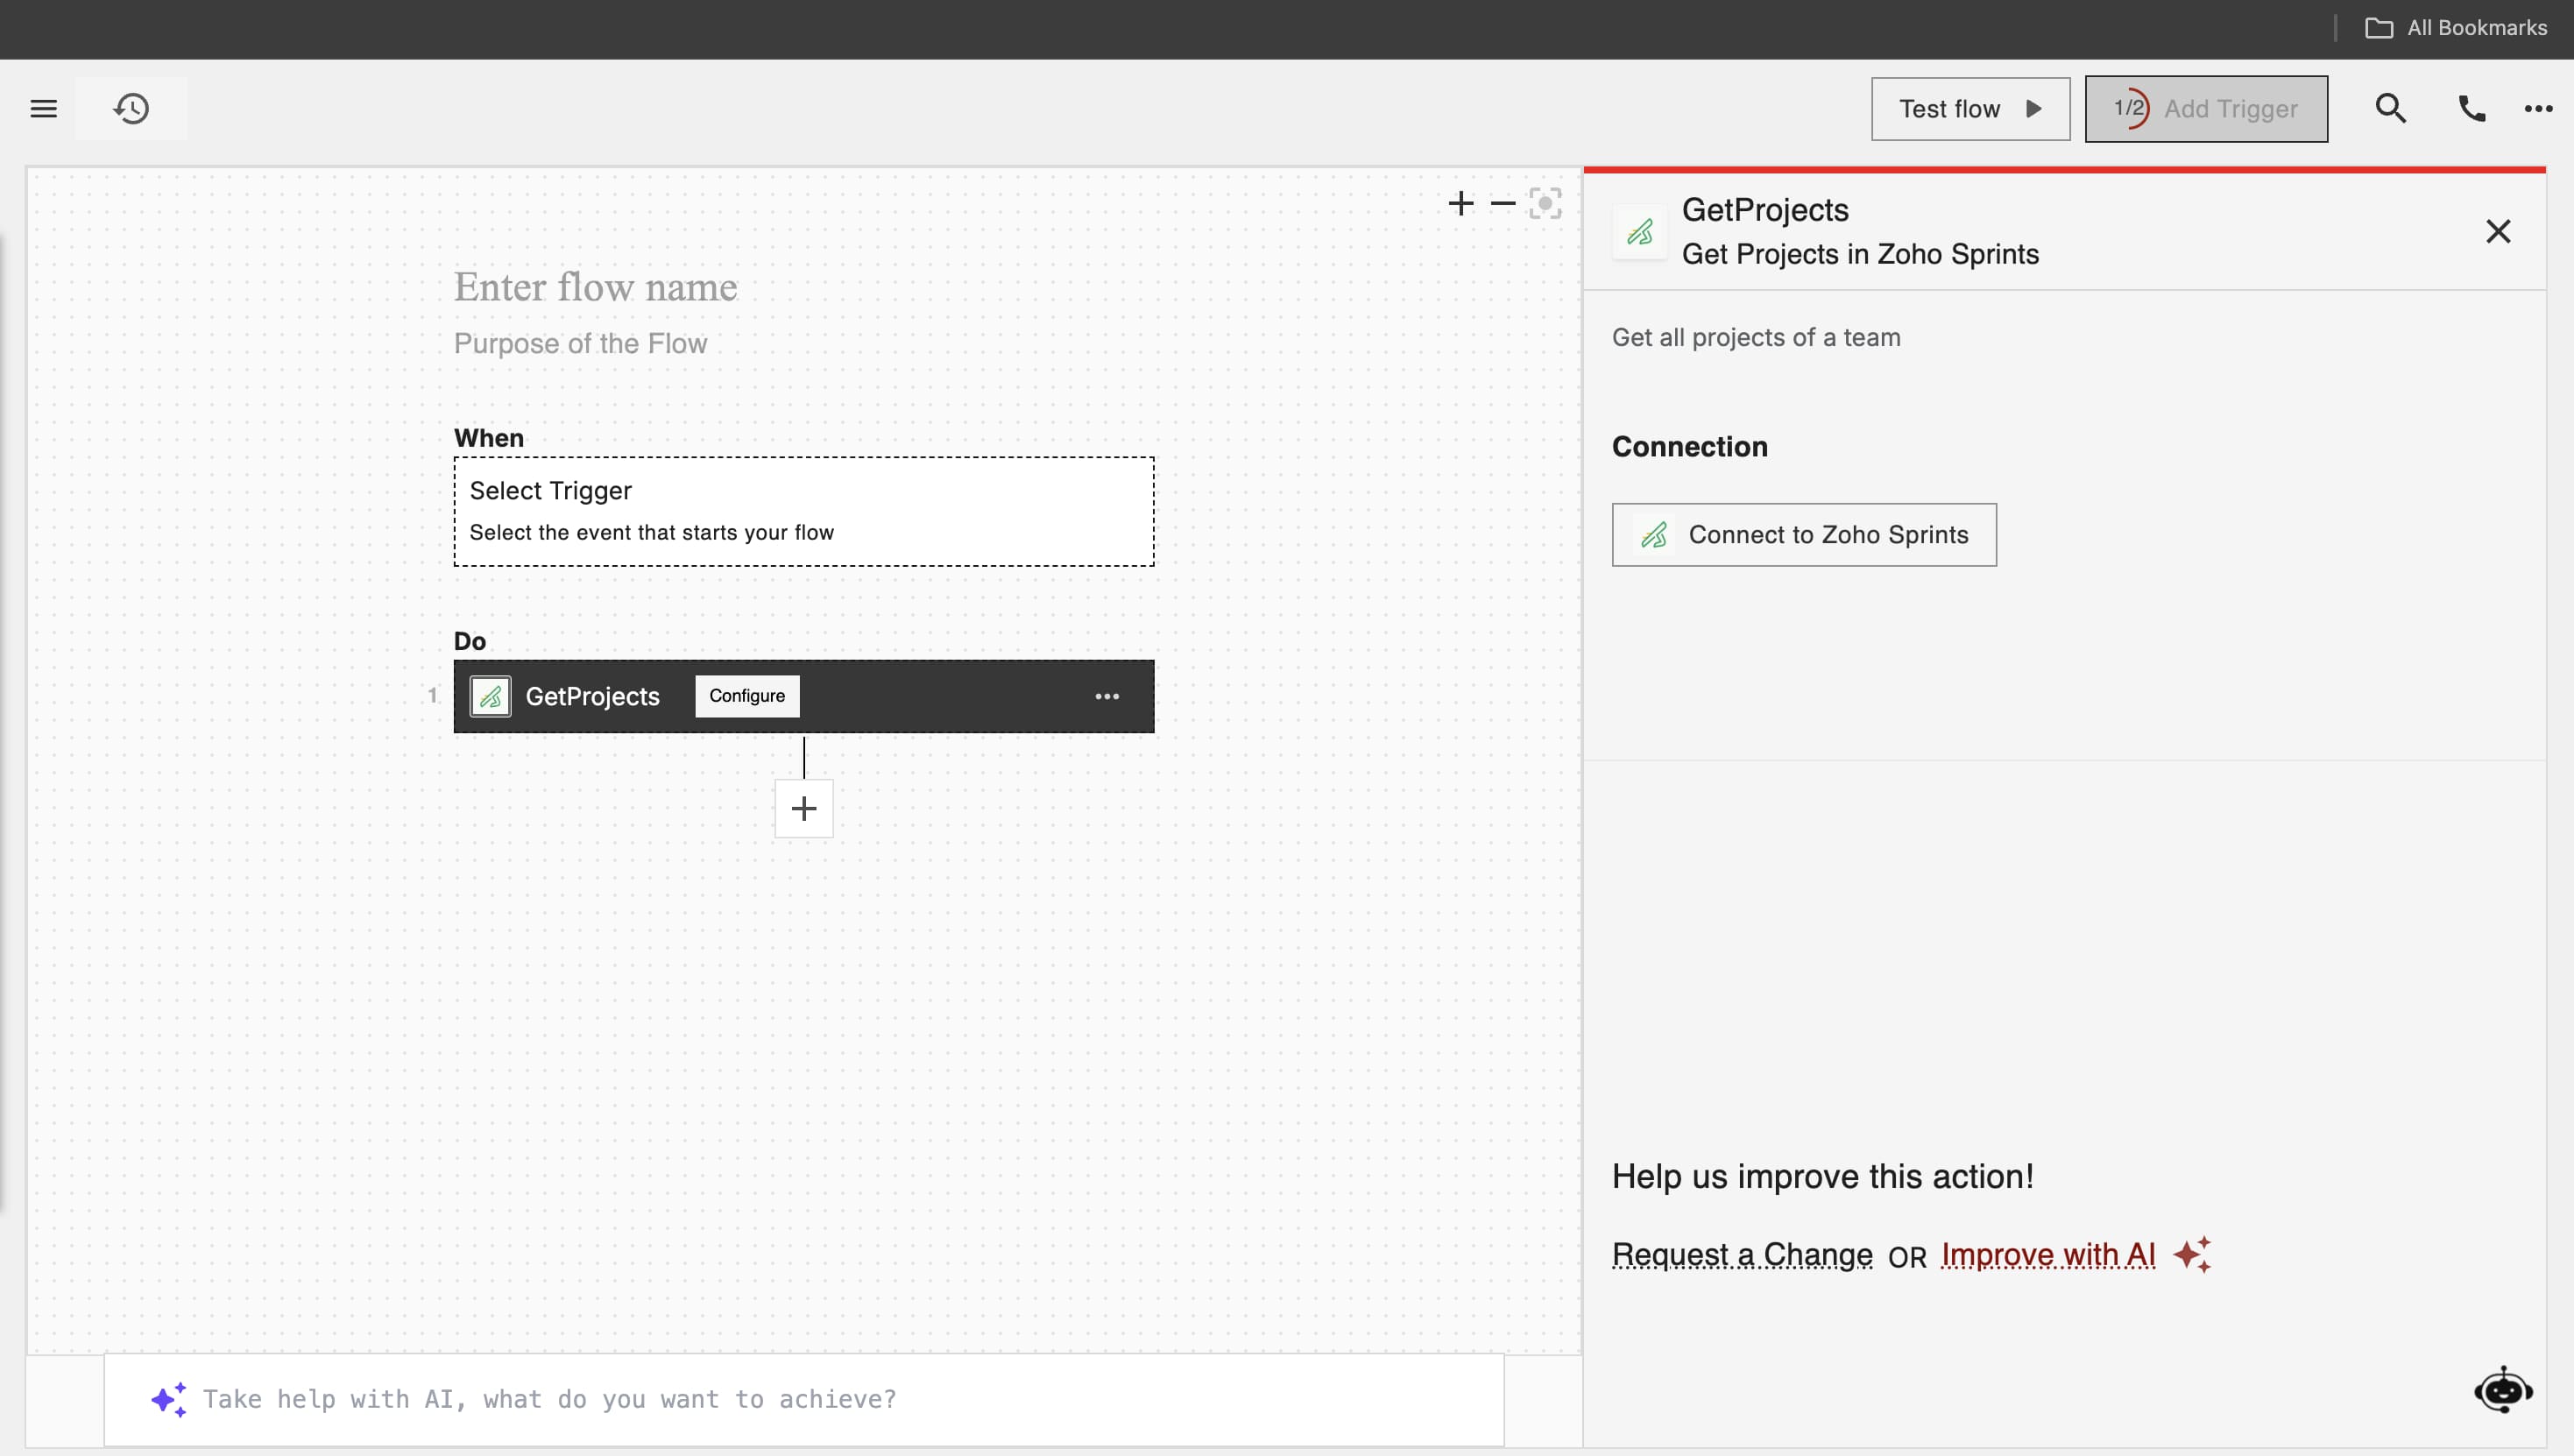The height and width of the screenshot is (1456, 2574).
Task: Close the GetProjects configuration panel
Action: pos(2498,232)
